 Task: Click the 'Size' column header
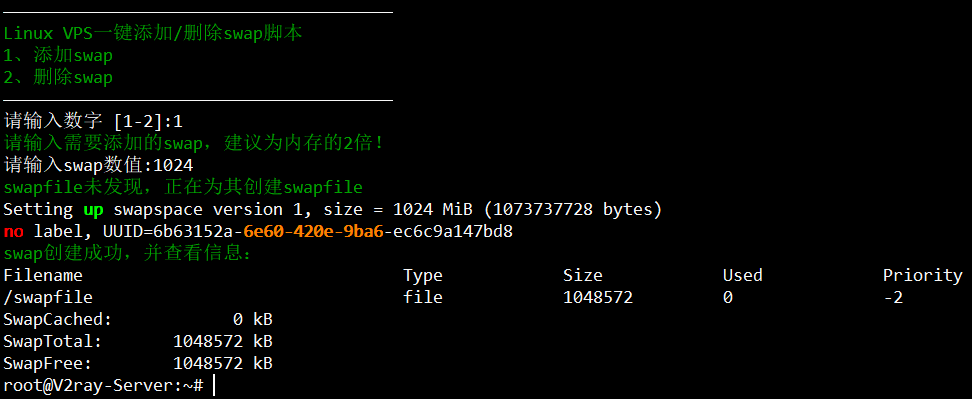coord(583,275)
